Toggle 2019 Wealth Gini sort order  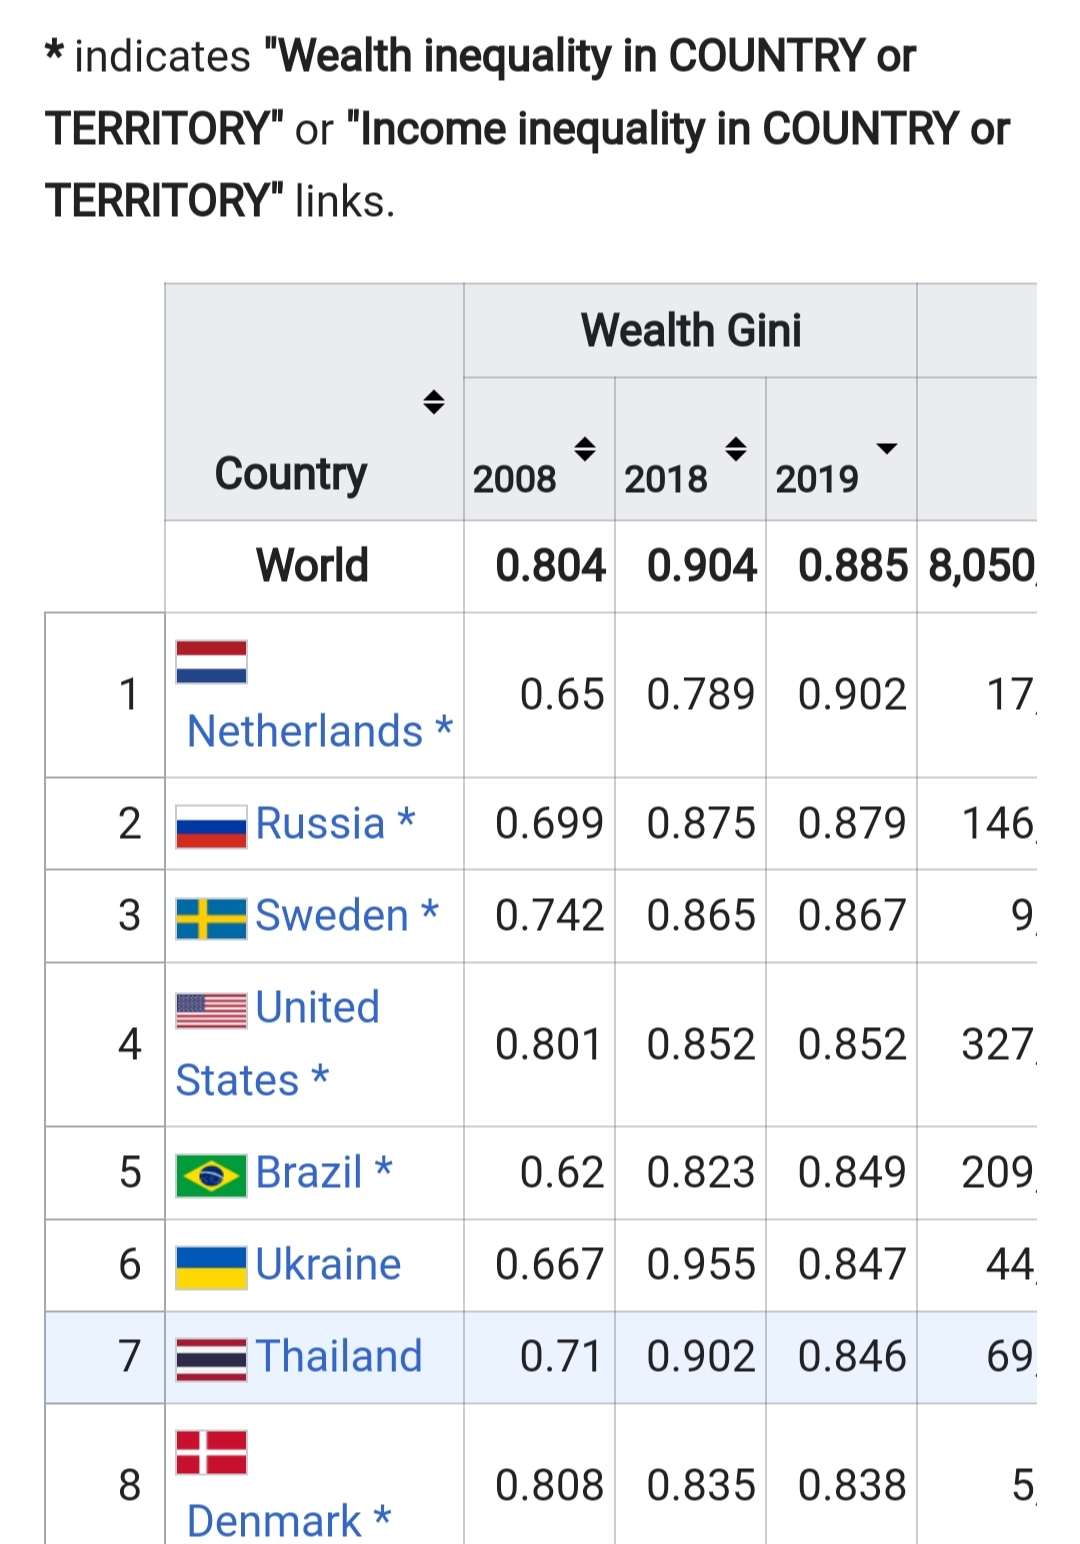[886, 449]
